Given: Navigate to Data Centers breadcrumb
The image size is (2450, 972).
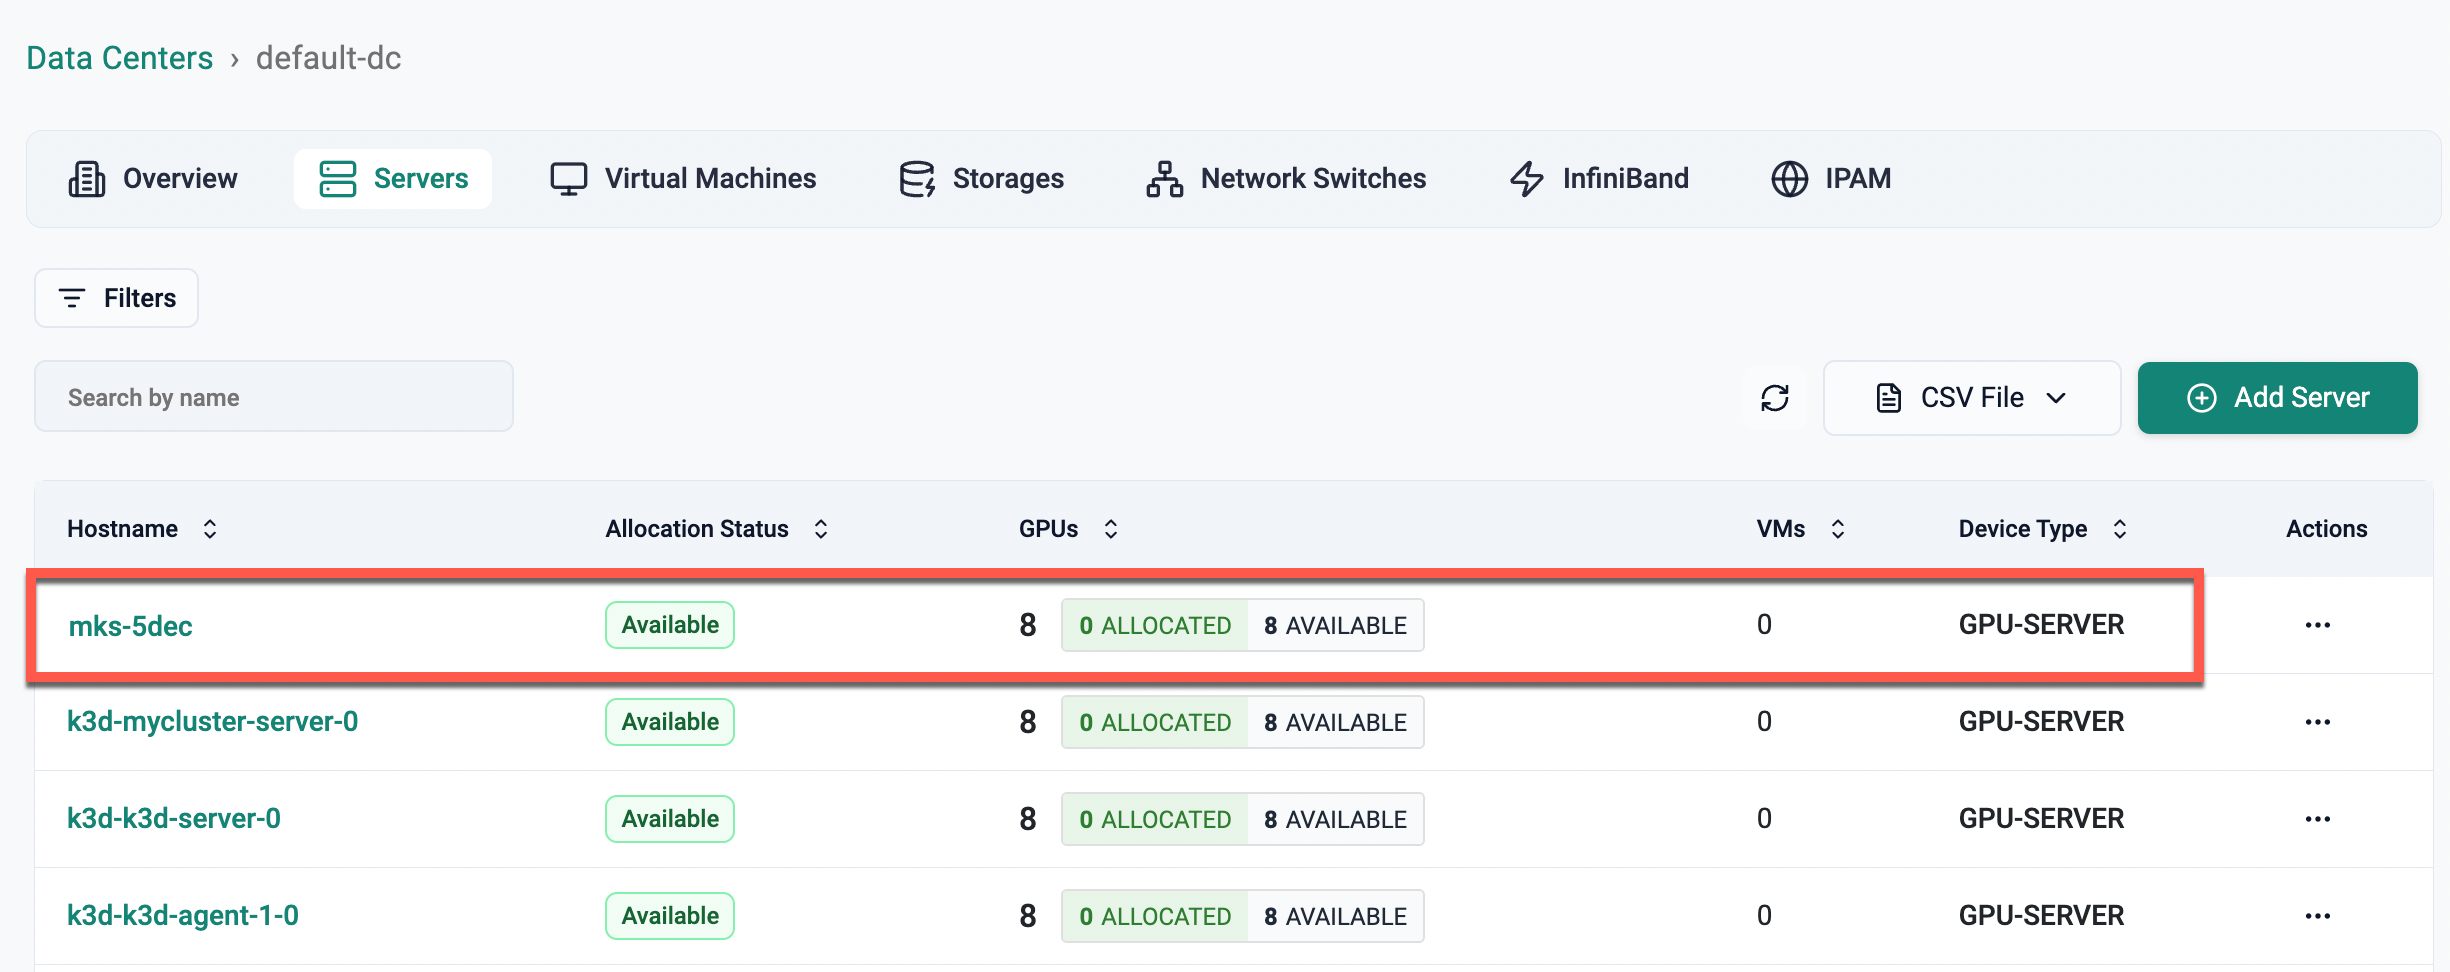Looking at the screenshot, I should [x=120, y=58].
